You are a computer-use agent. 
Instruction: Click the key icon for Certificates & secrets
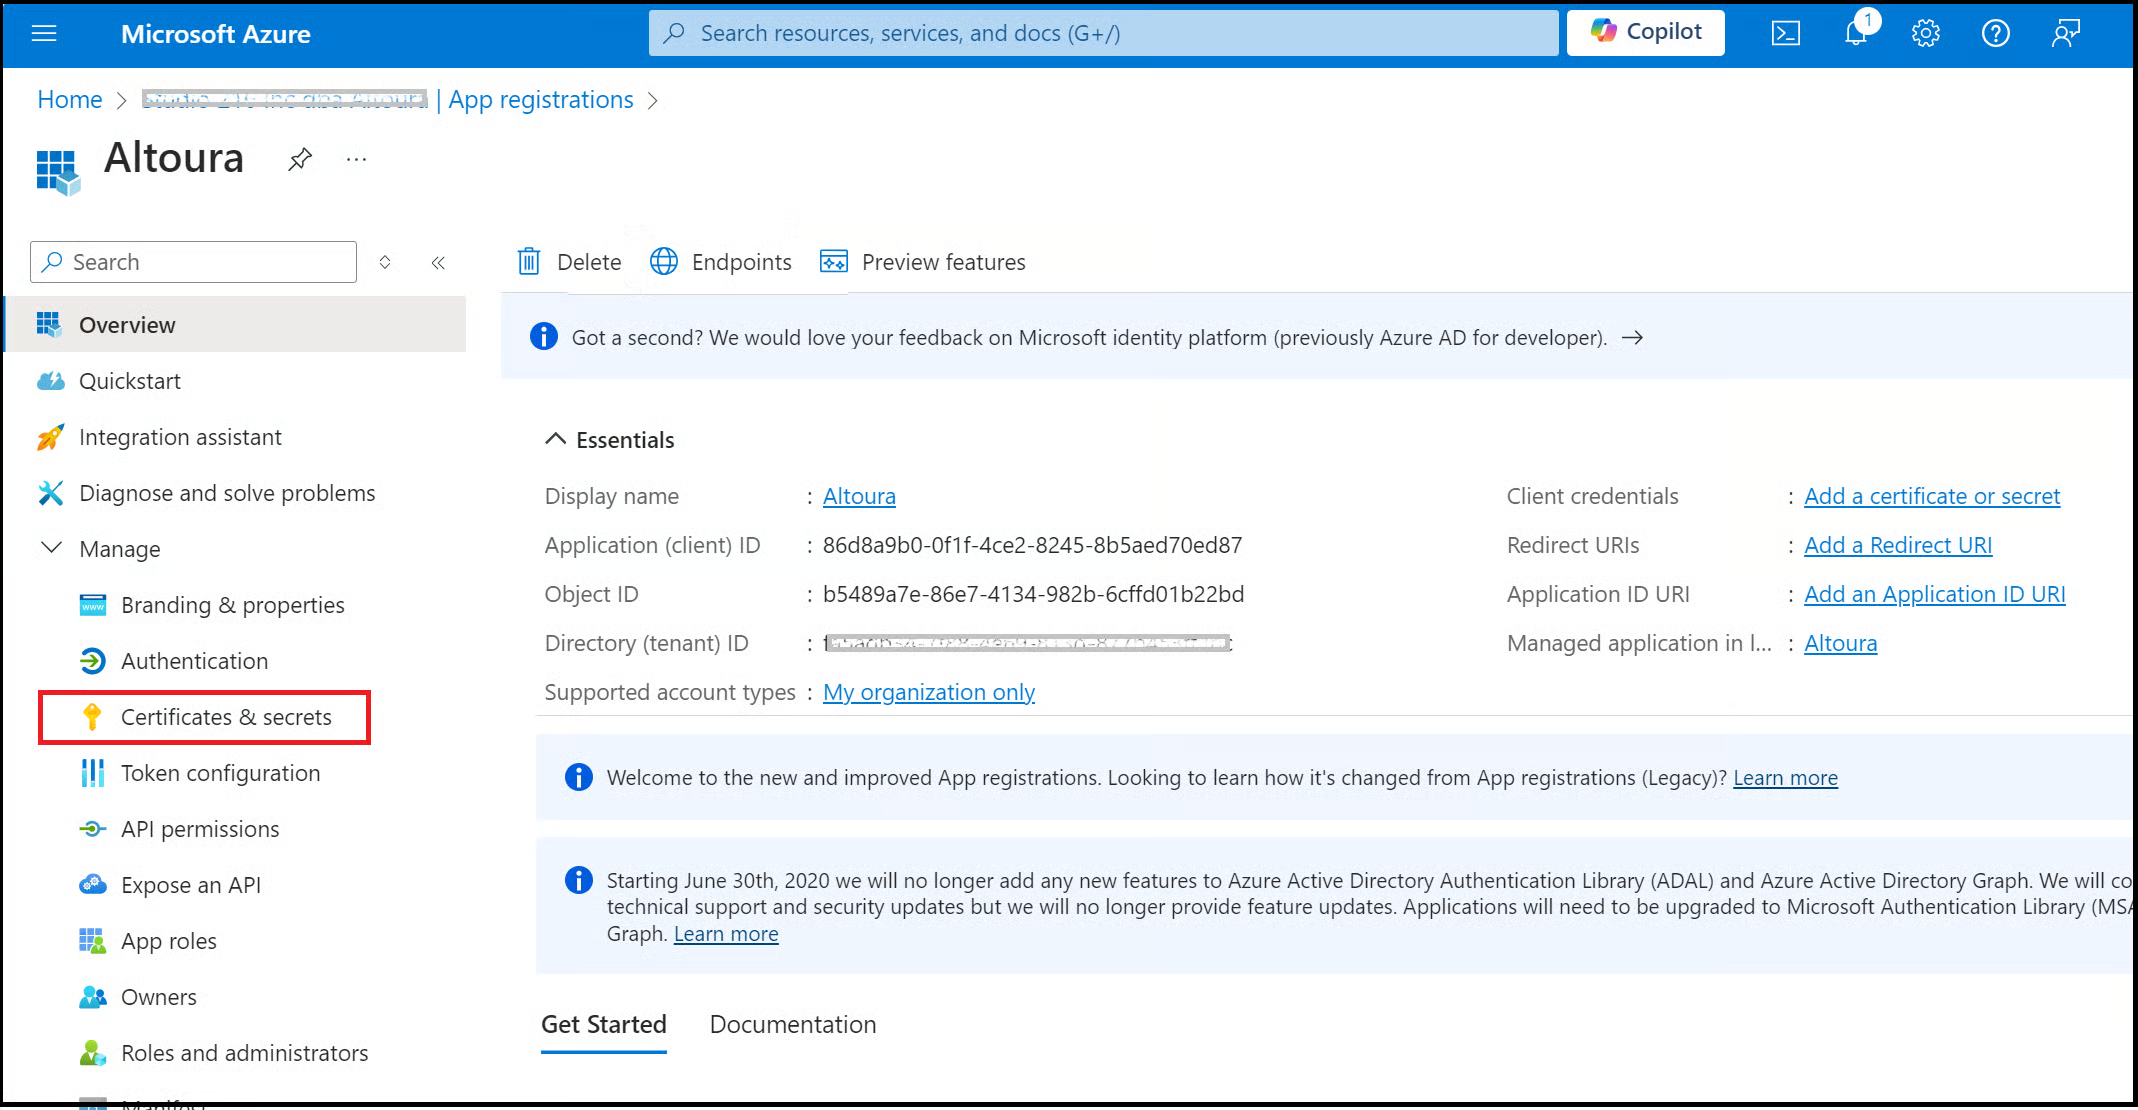pos(92,717)
